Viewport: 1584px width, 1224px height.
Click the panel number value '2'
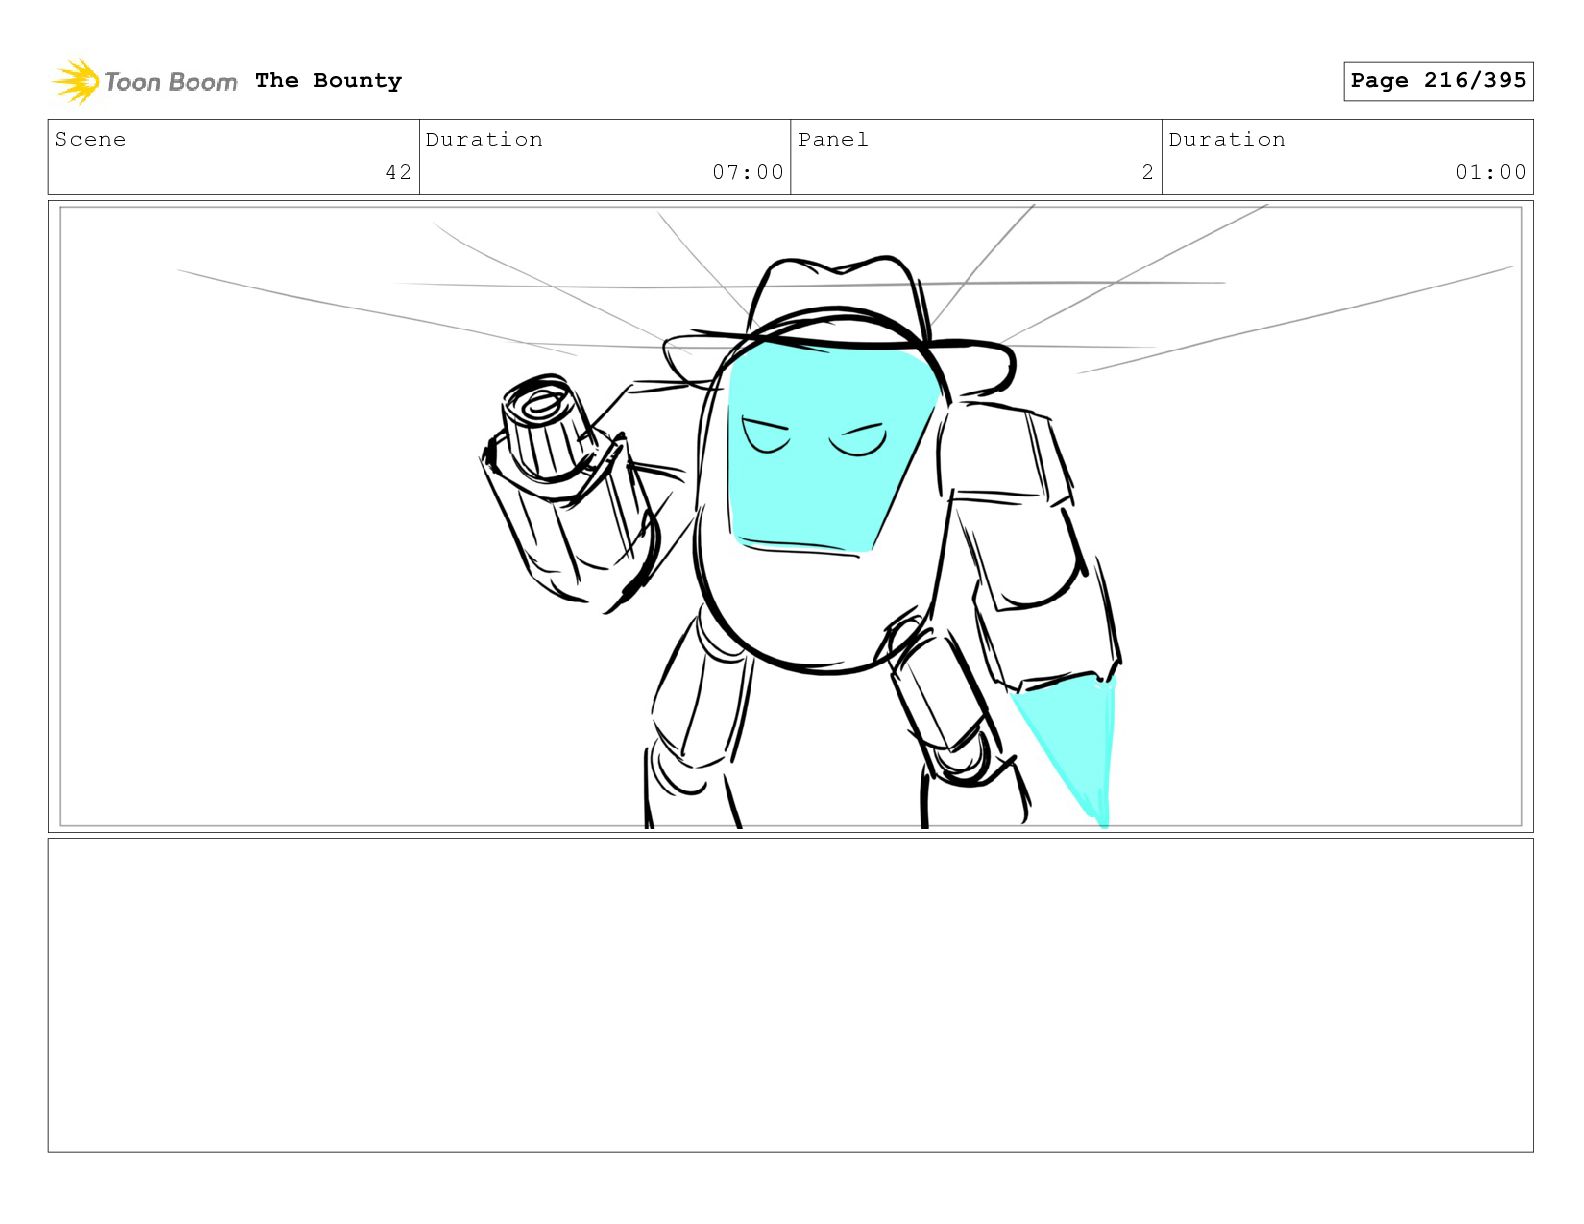point(1148,172)
